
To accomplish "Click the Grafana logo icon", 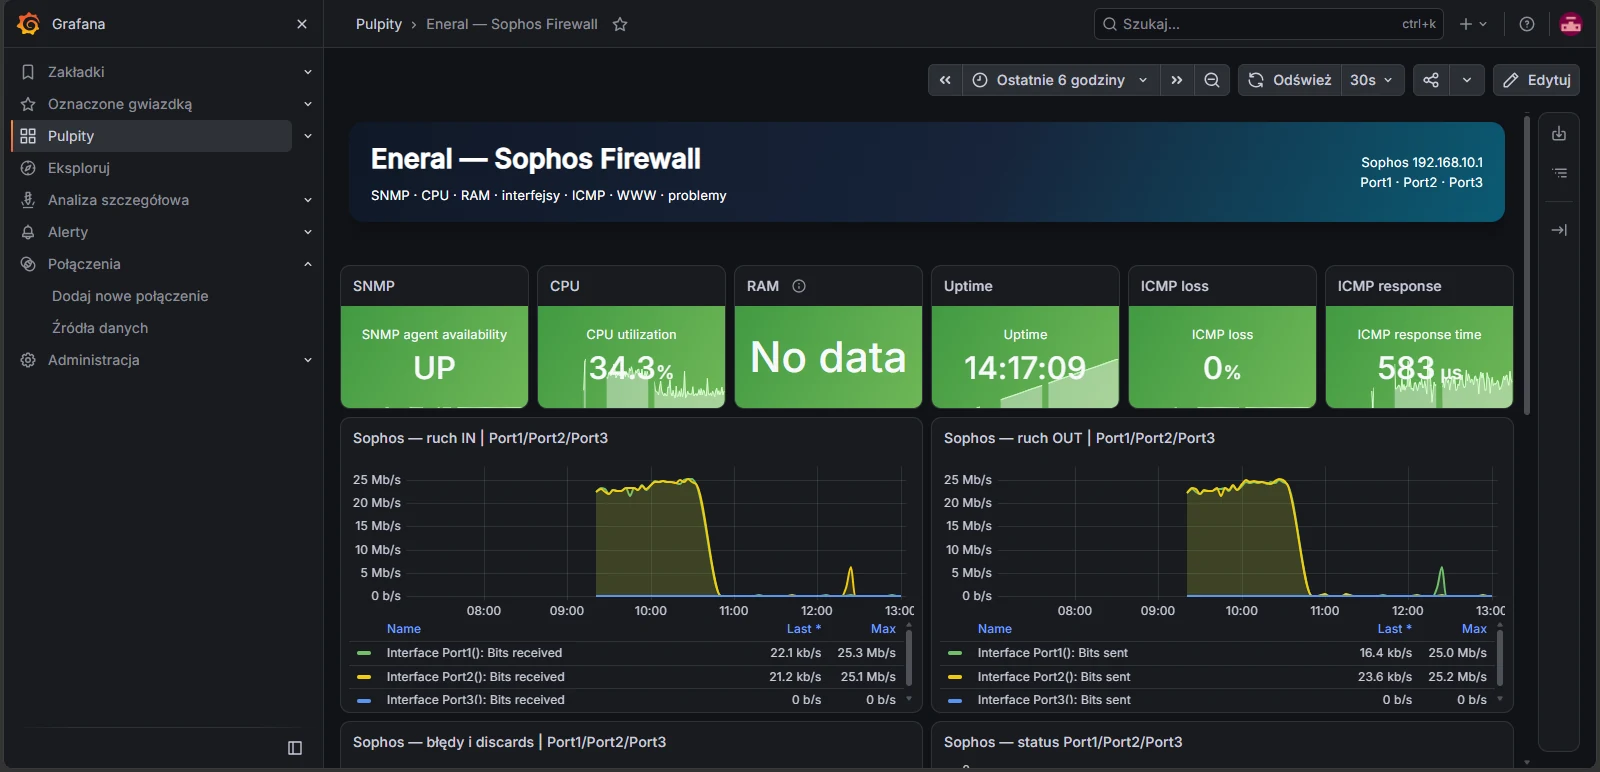I will pyautogui.click(x=29, y=23).
